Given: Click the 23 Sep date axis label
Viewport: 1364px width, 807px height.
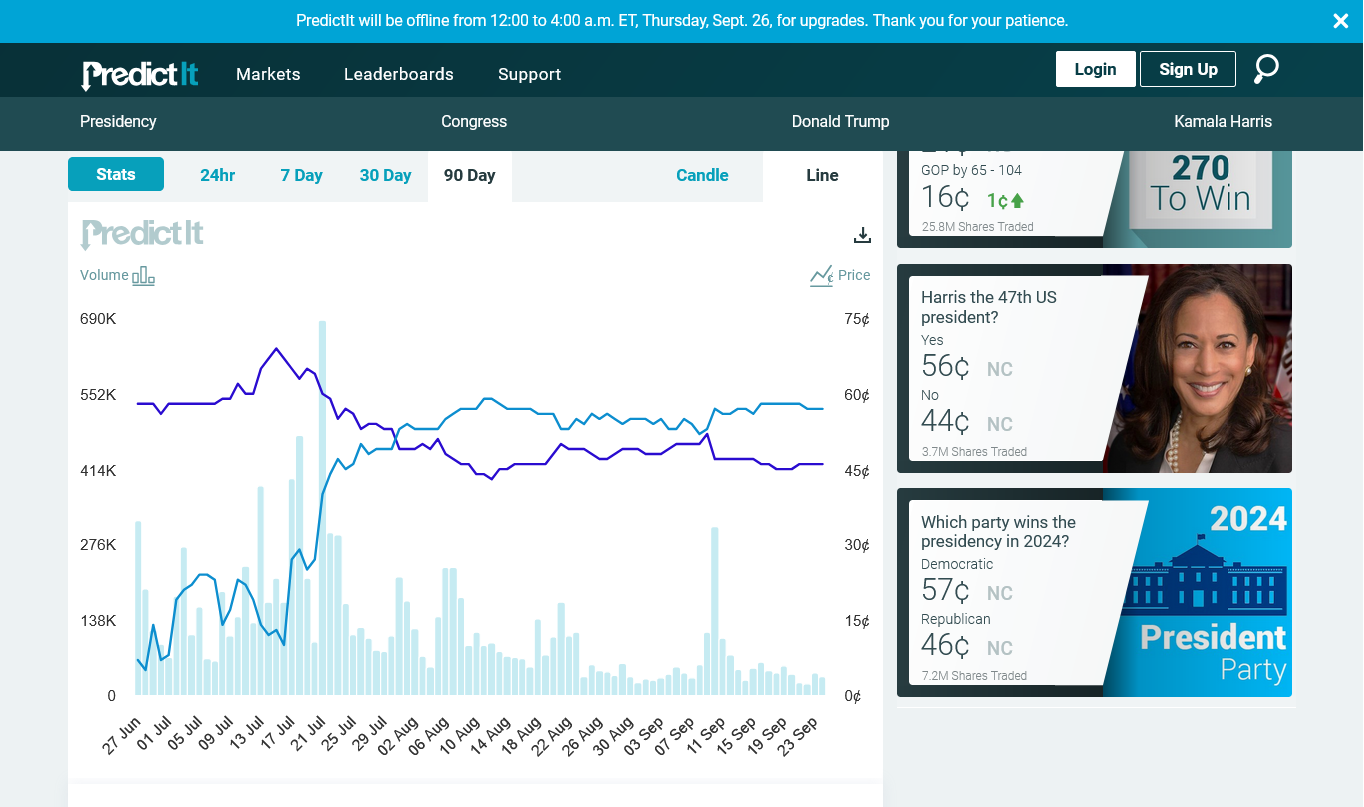Looking at the screenshot, I should [x=798, y=736].
